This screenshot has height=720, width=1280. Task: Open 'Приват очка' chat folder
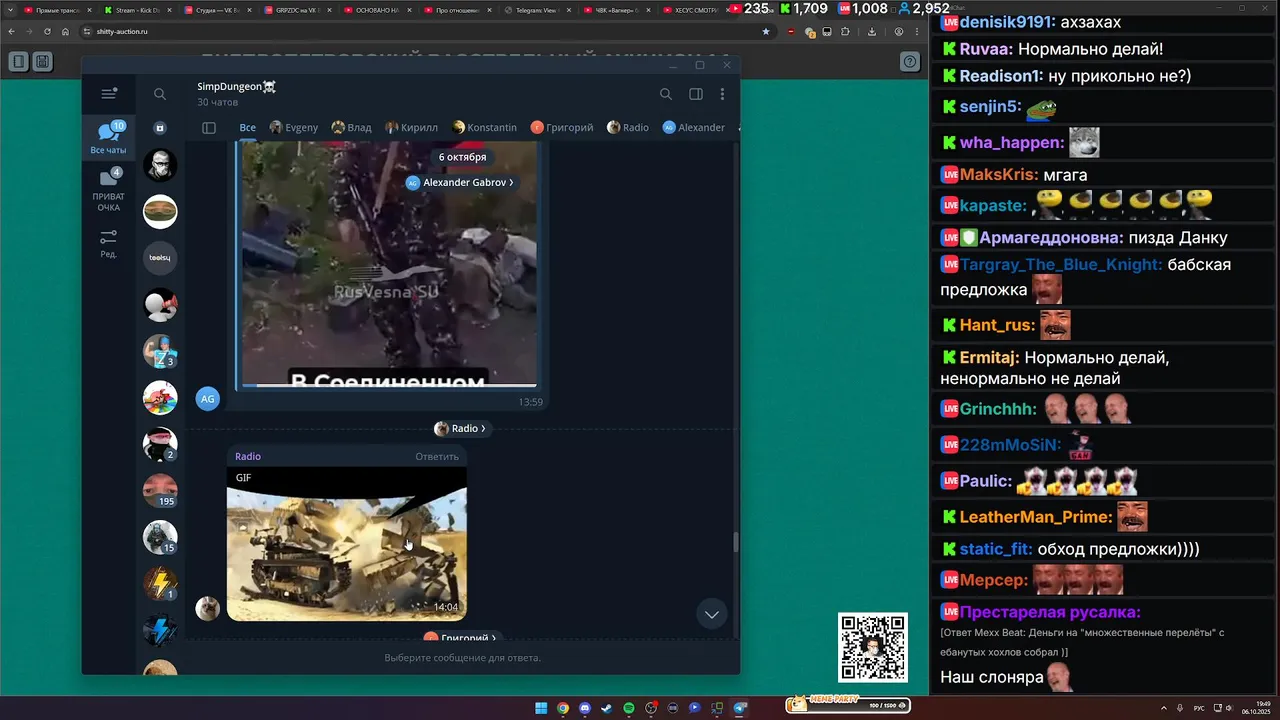[x=109, y=191]
